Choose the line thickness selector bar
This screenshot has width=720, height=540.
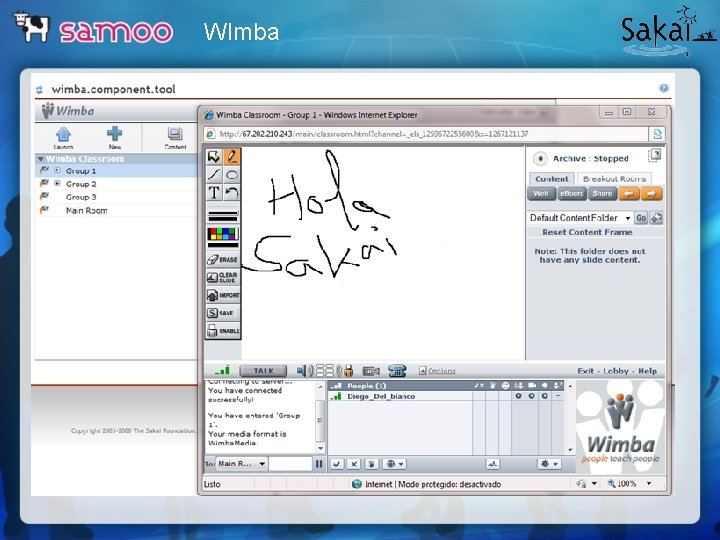[223, 215]
